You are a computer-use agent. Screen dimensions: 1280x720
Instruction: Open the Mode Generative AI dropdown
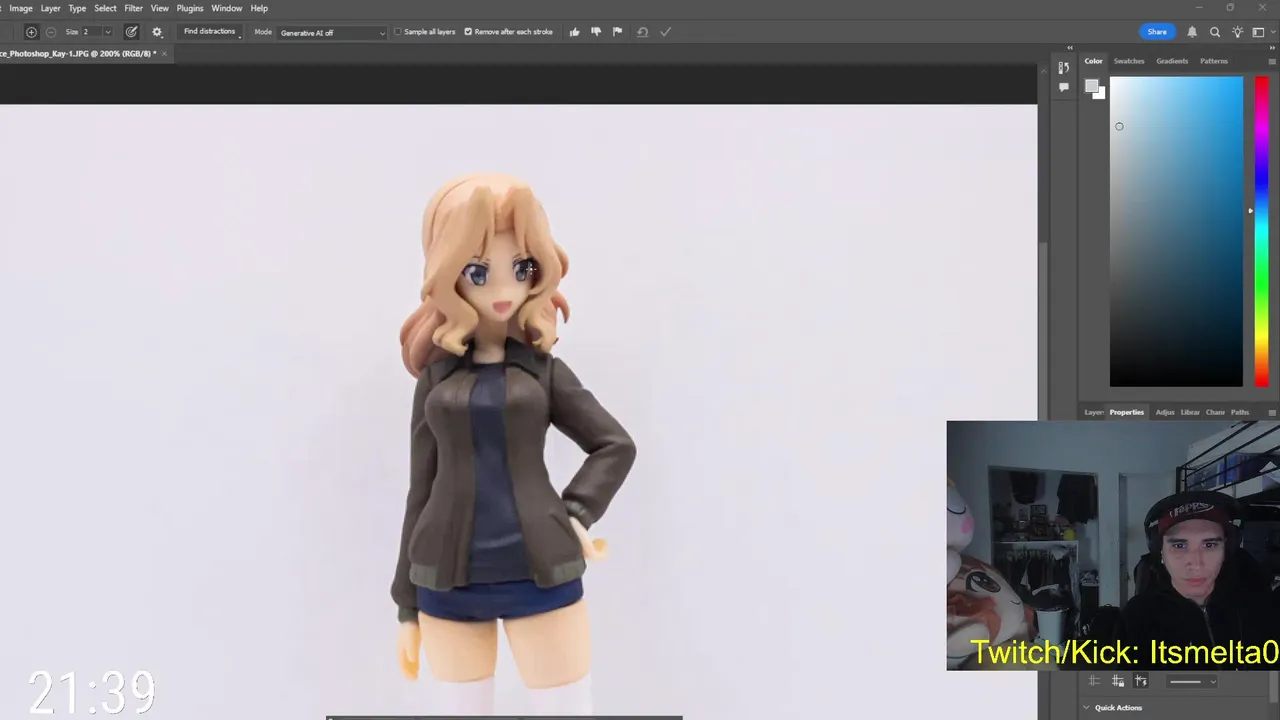332,32
